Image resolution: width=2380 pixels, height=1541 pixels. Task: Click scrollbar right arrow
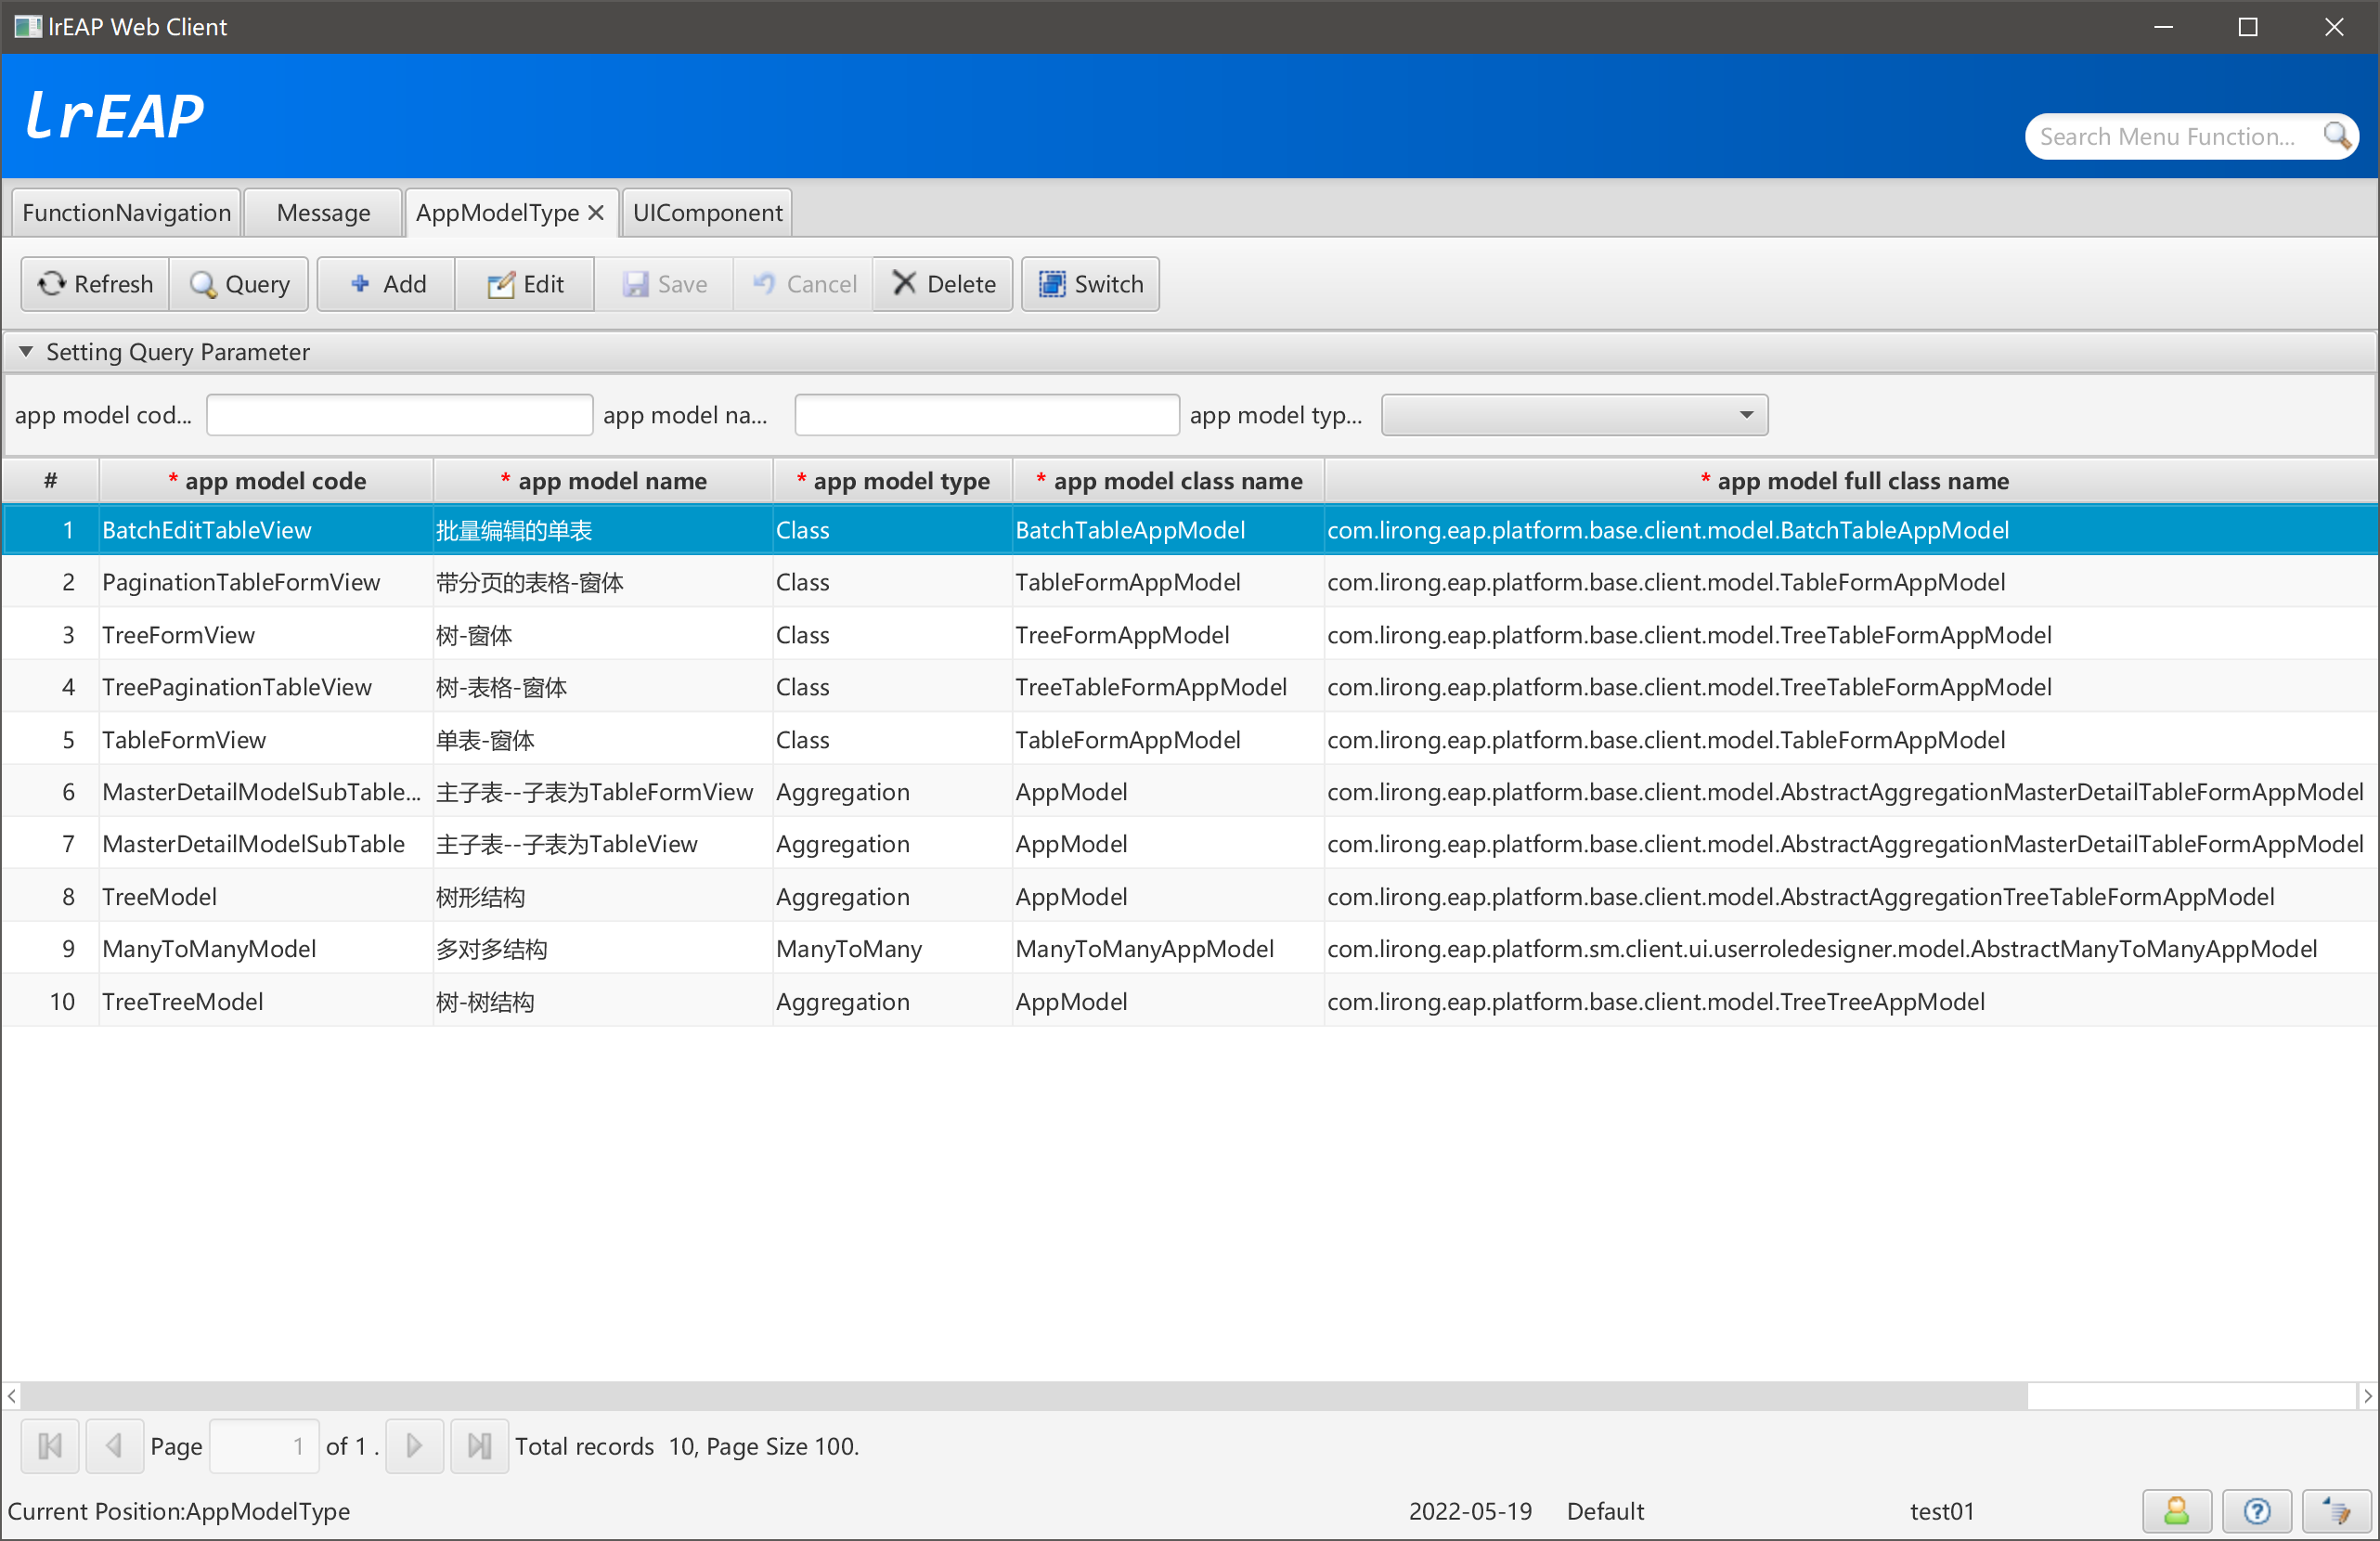(2367, 1395)
